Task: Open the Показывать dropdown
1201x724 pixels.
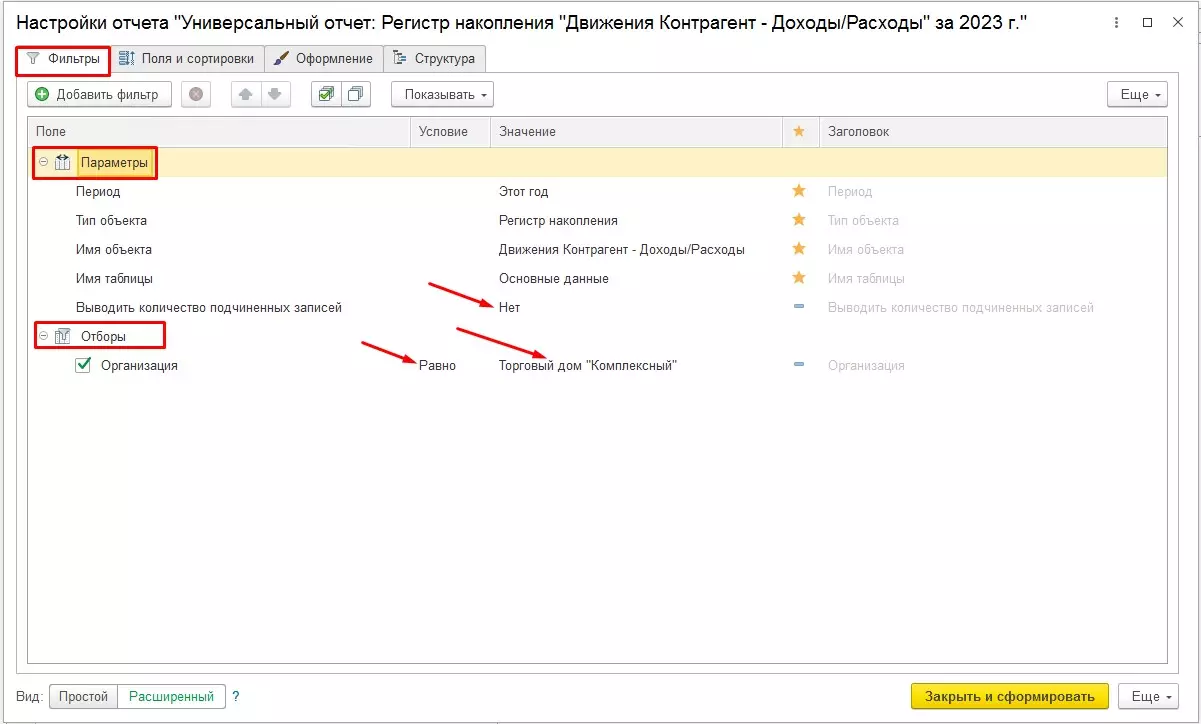Action: coord(442,94)
